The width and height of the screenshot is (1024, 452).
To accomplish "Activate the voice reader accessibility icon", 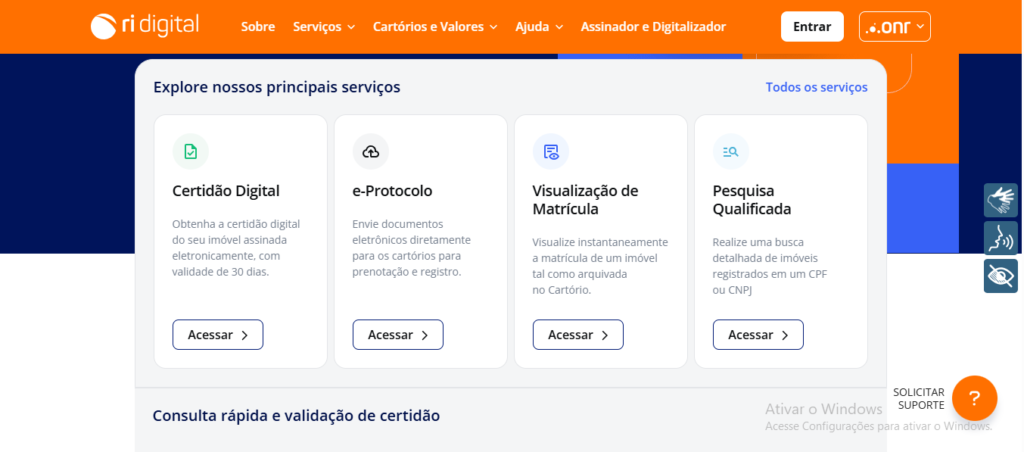I will point(1000,238).
